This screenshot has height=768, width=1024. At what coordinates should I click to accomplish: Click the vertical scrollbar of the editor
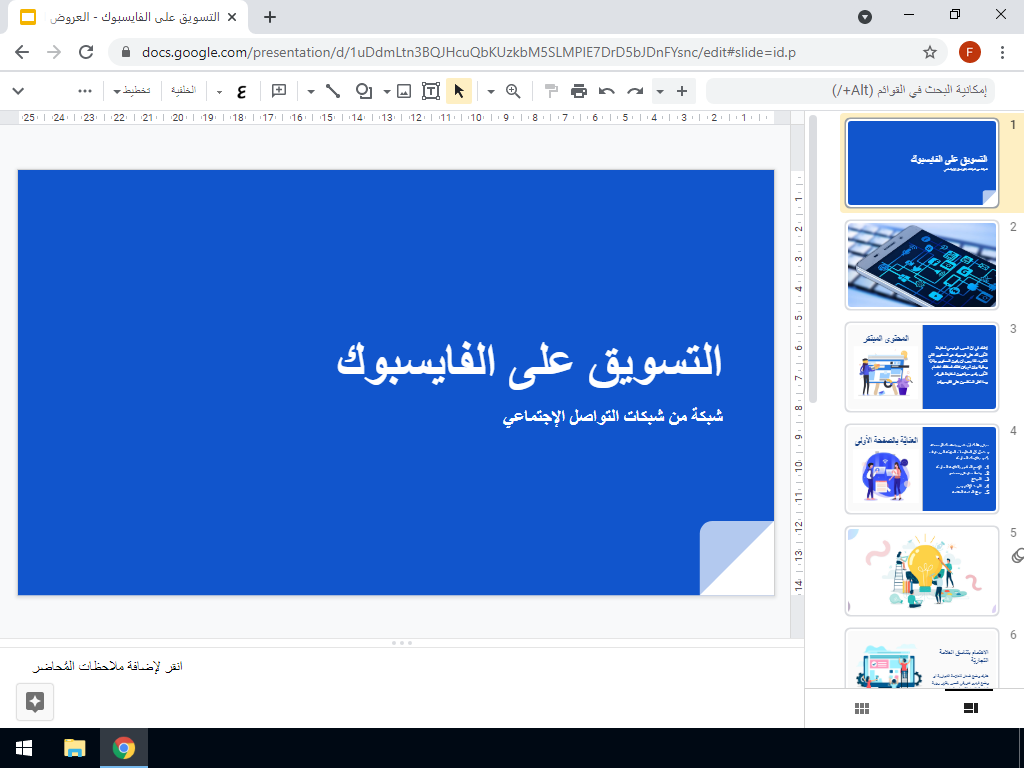pyautogui.click(x=812, y=261)
